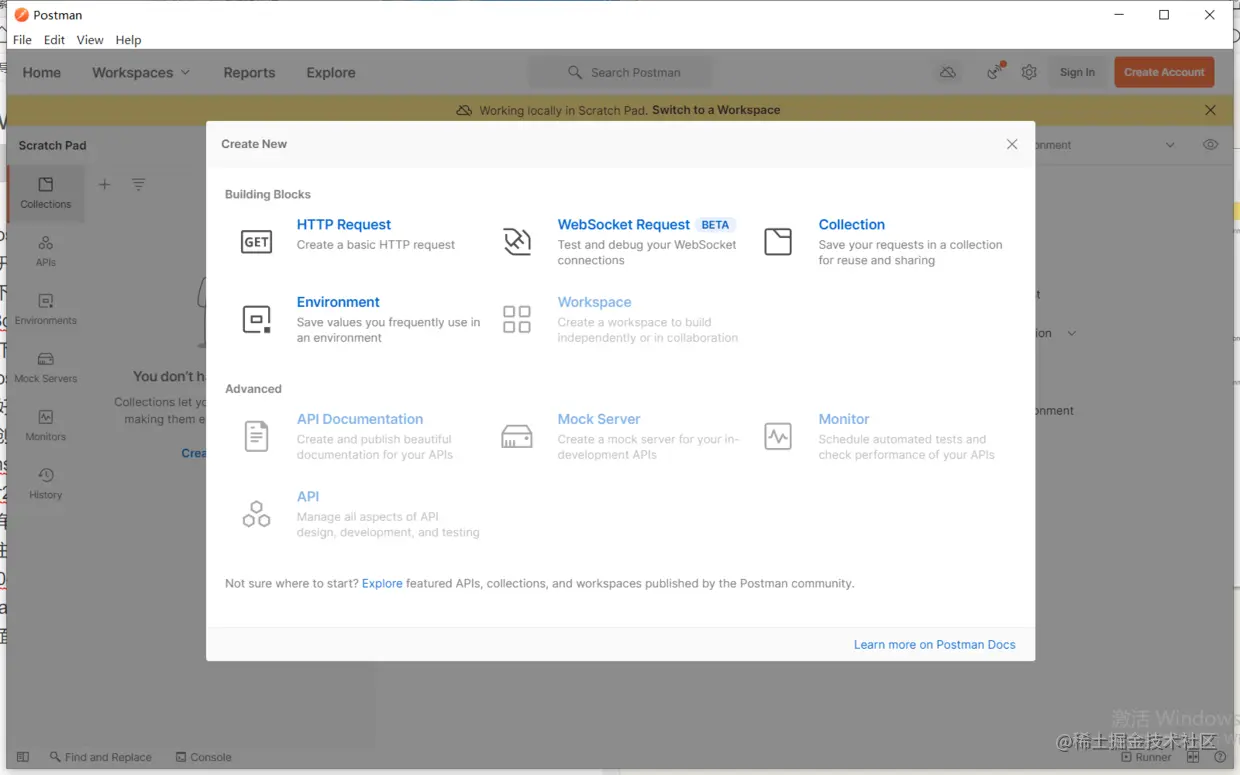Open Find and Replace in status bar

tap(101, 757)
